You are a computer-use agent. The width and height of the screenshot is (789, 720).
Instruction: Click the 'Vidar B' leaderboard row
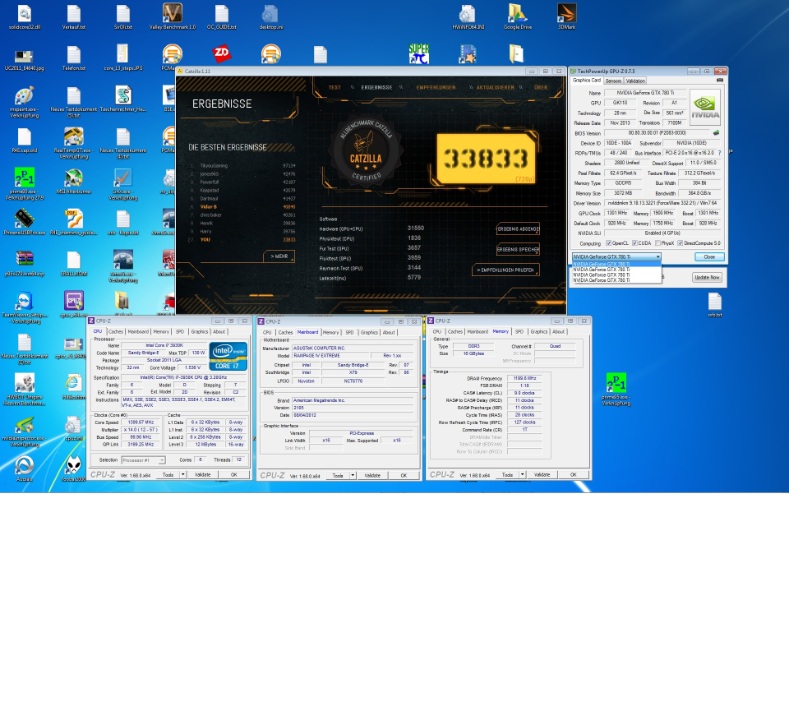click(x=243, y=207)
